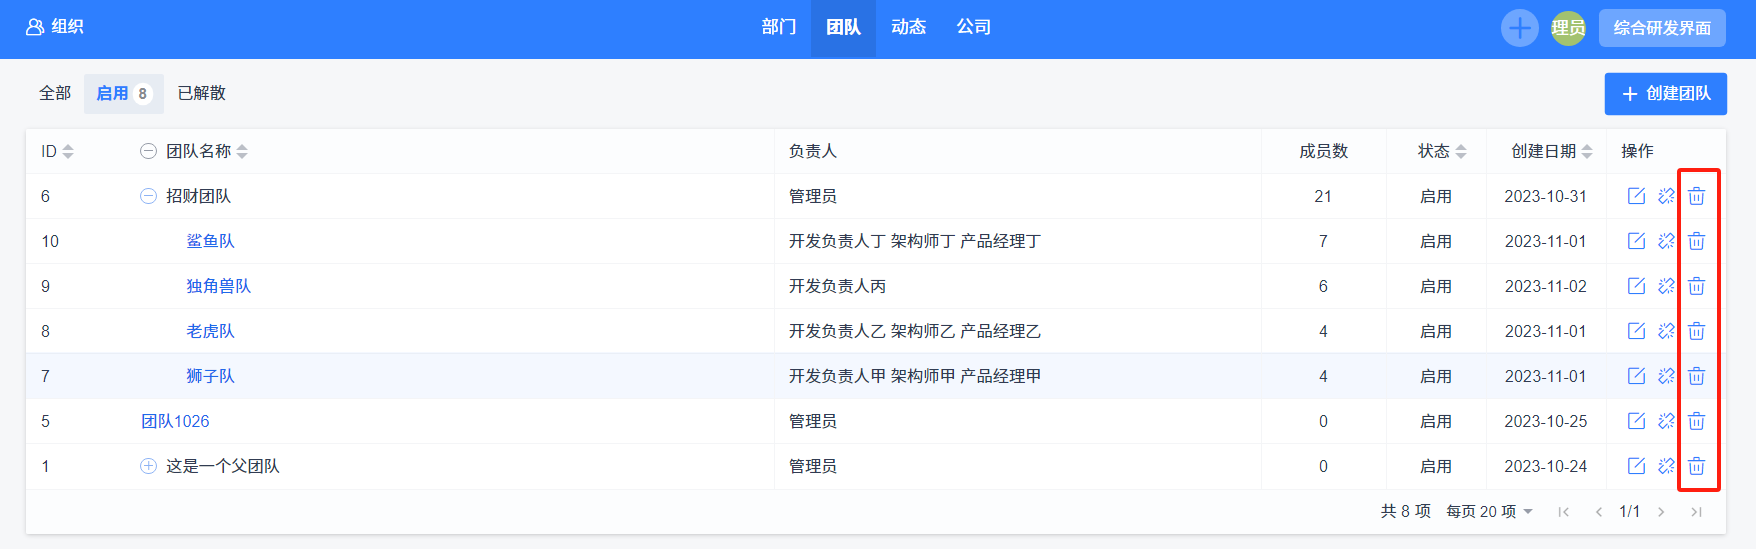The image size is (1756, 549).
Task: Sort table by 状态 column
Action: pyautogui.click(x=1461, y=151)
